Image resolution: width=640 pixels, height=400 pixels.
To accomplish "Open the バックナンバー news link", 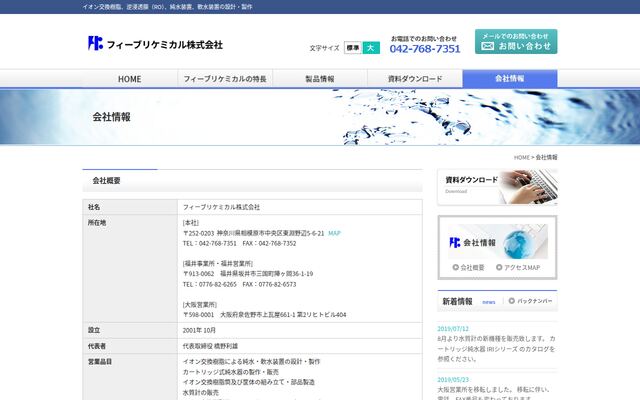I will tap(535, 301).
